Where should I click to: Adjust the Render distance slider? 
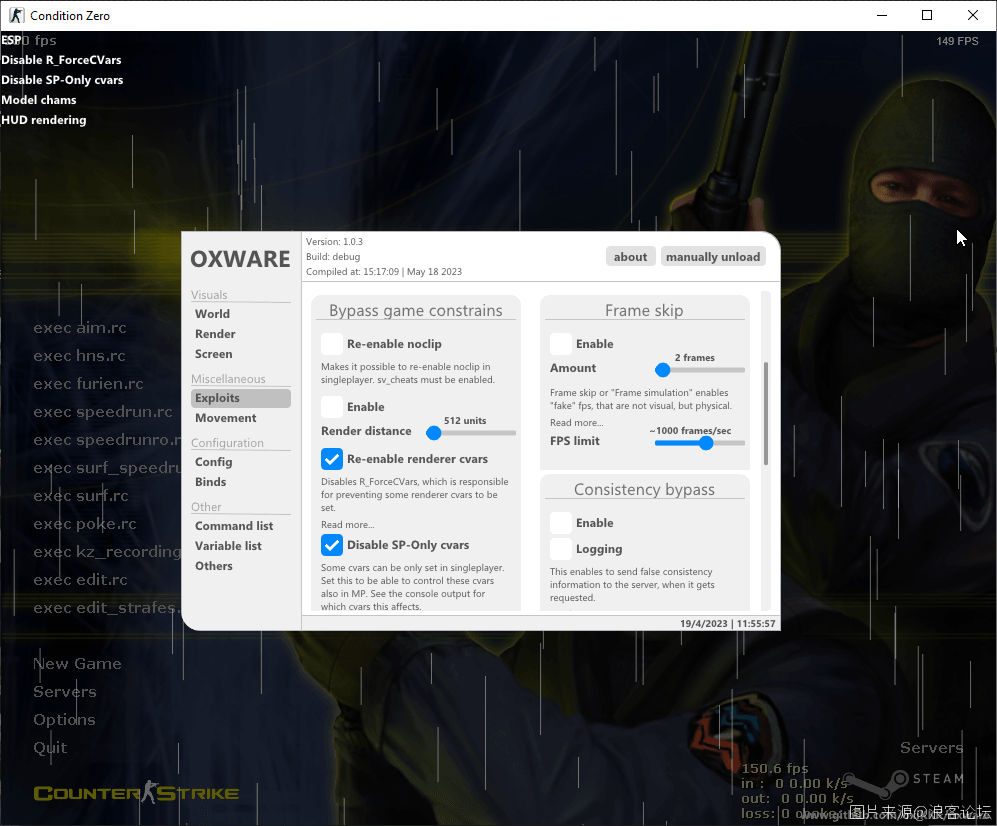click(471, 433)
